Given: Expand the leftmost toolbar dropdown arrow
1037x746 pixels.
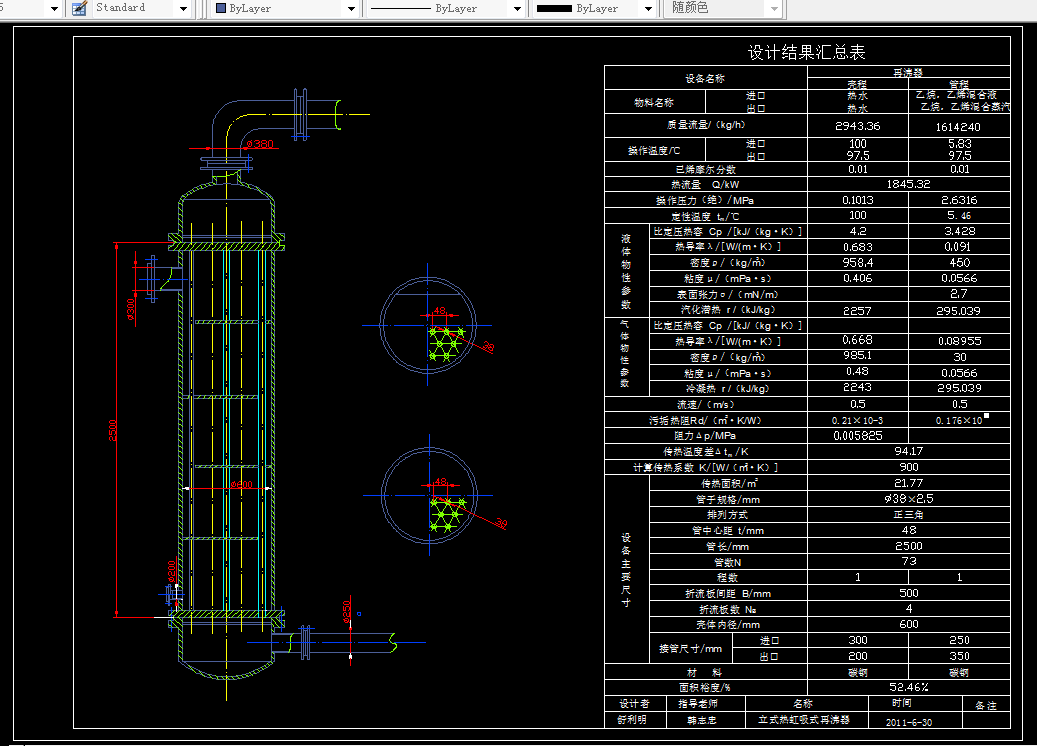Looking at the screenshot, I should pyautogui.click(x=54, y=9).
